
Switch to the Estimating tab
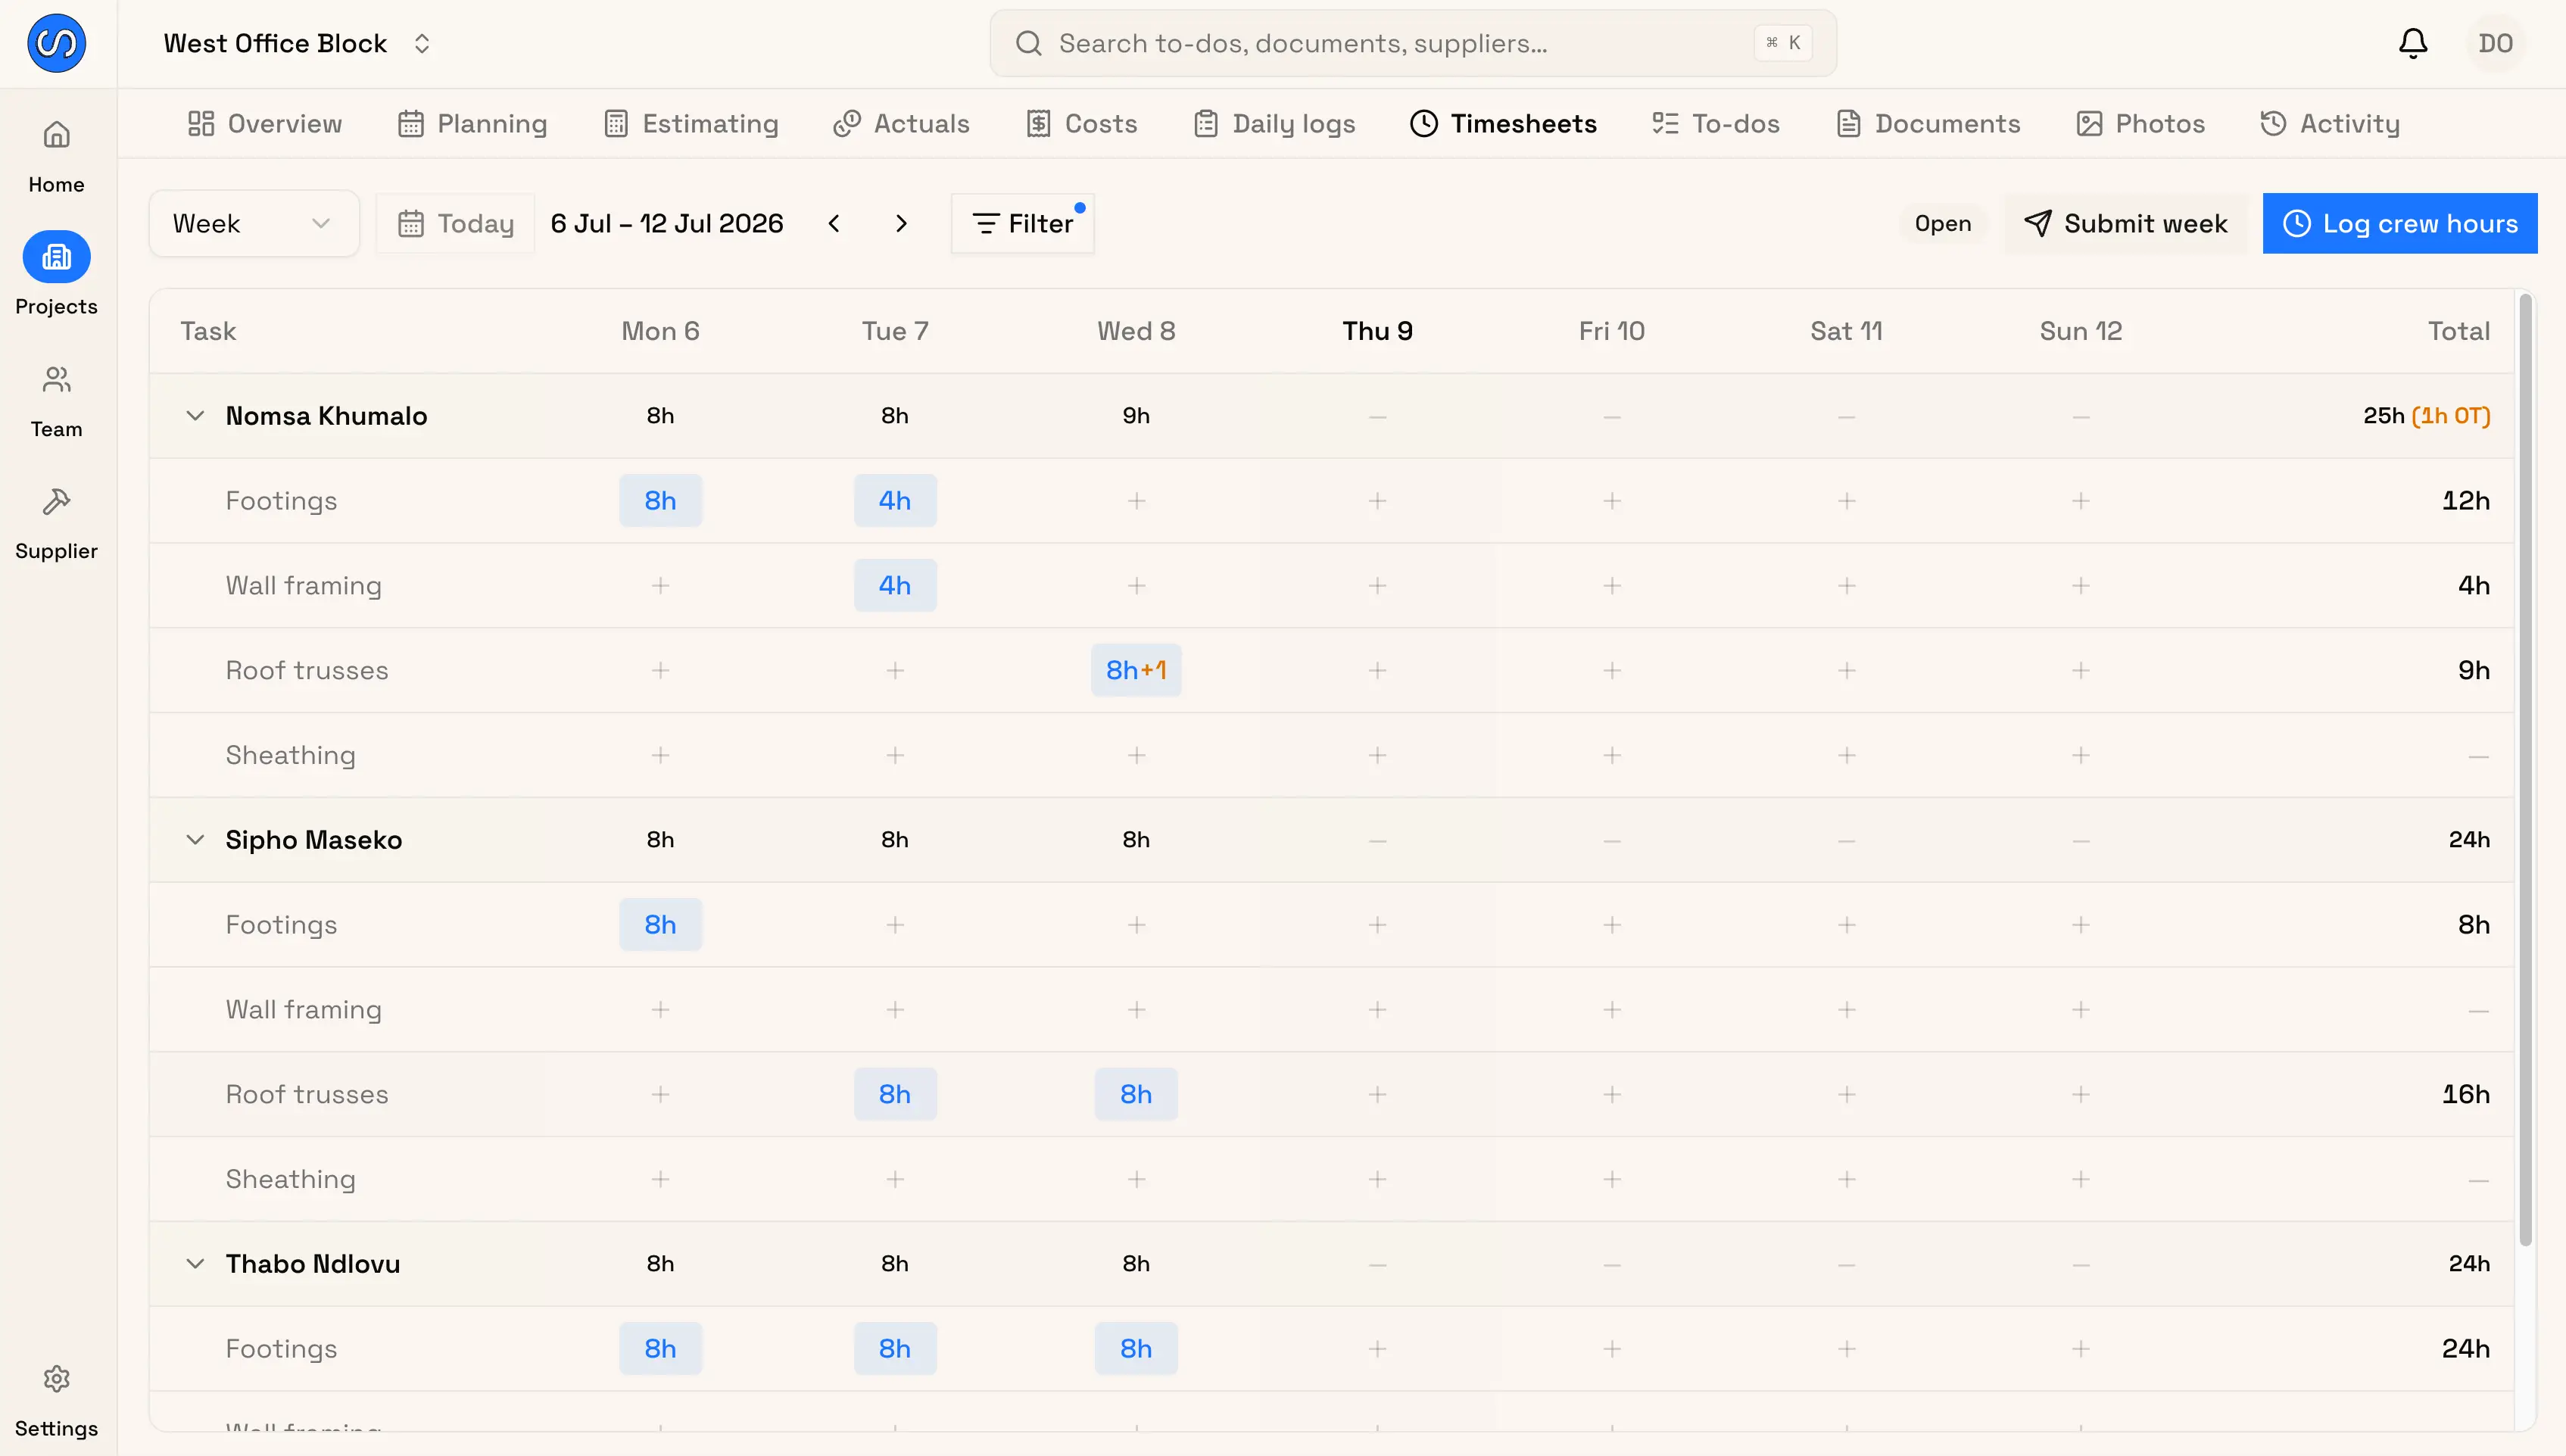(691, 123)
